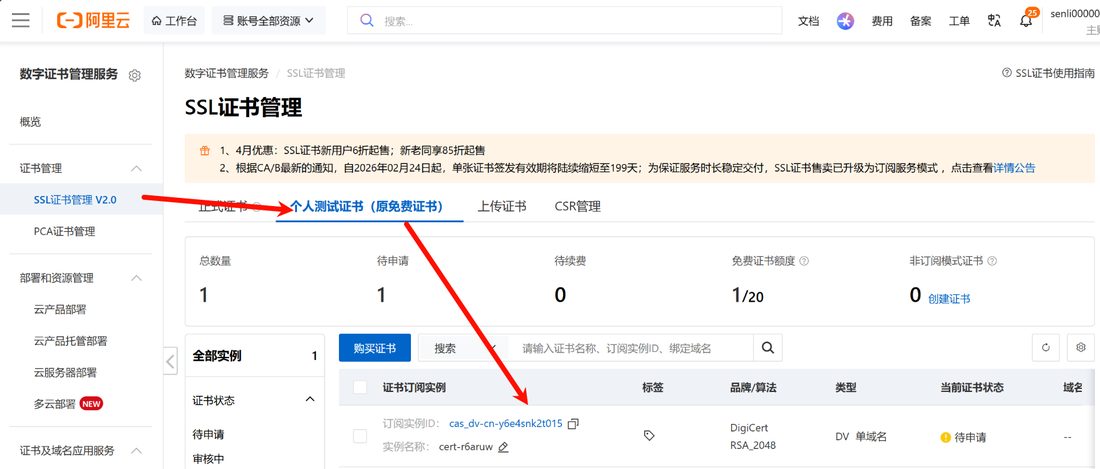
Task: Tick the select-all checkbox in table header
Action: 360,387
